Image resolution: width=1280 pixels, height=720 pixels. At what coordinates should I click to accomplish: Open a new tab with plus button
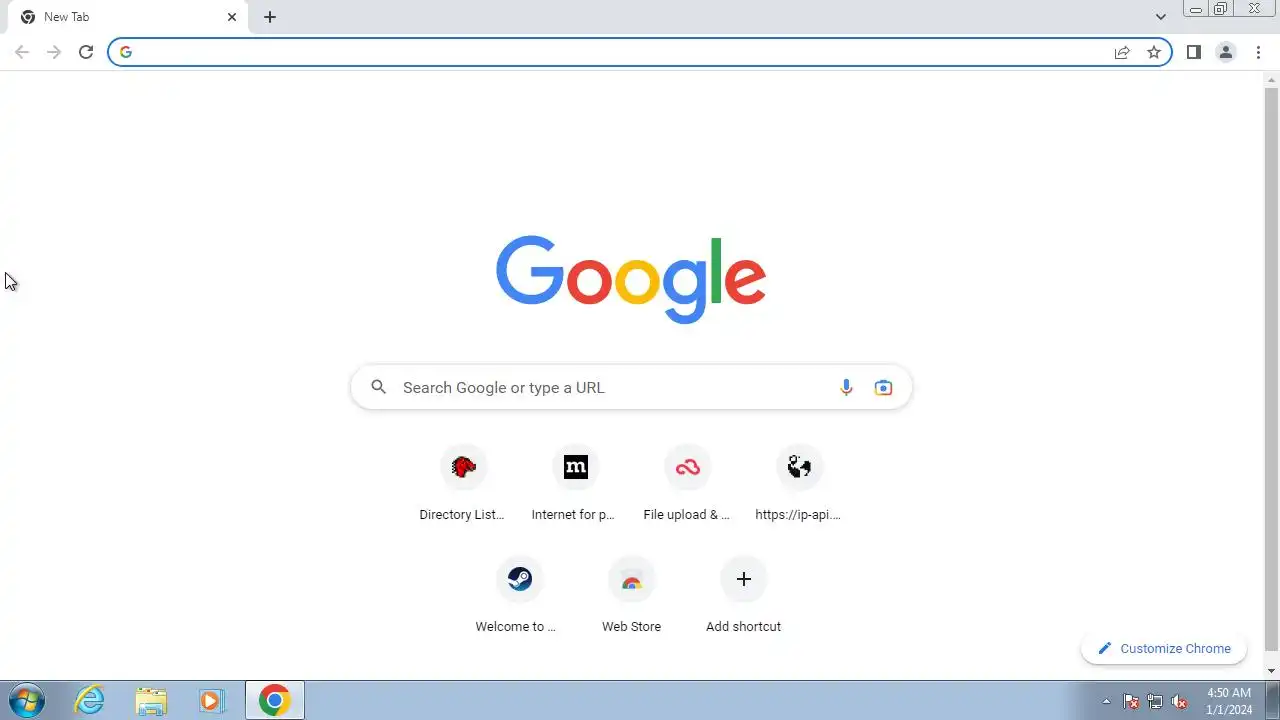tap(270, 17)
